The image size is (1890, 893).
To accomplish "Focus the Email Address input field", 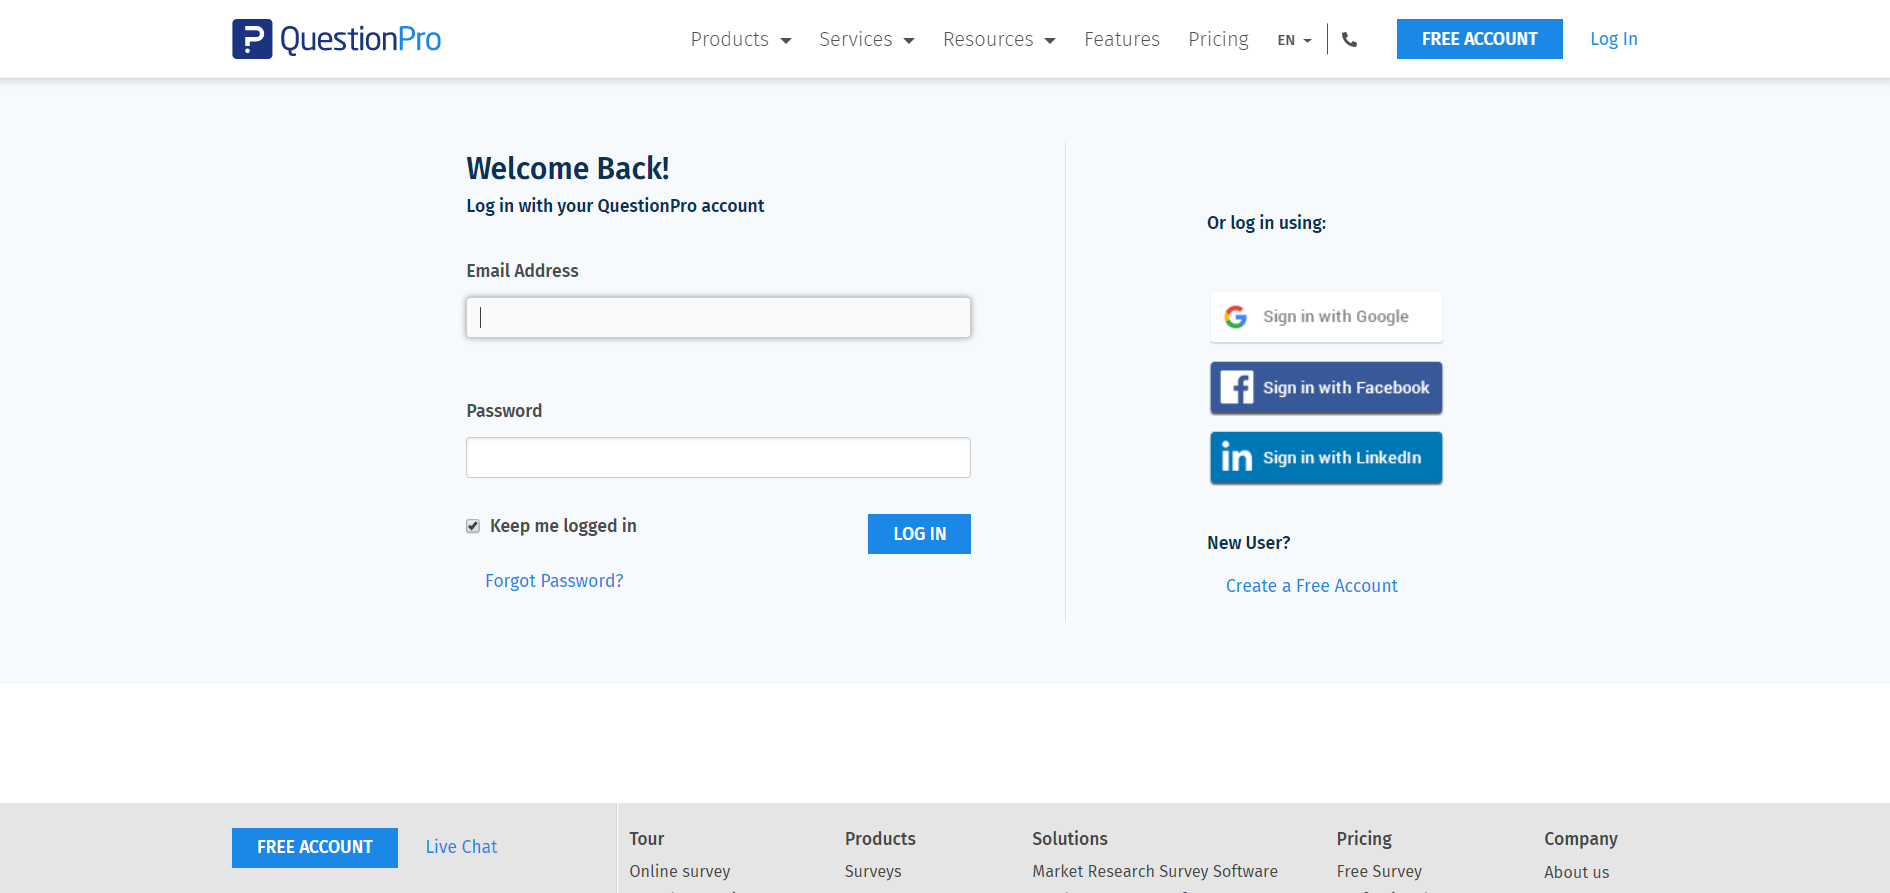I will pyautogui.click(x=718, y=317).
